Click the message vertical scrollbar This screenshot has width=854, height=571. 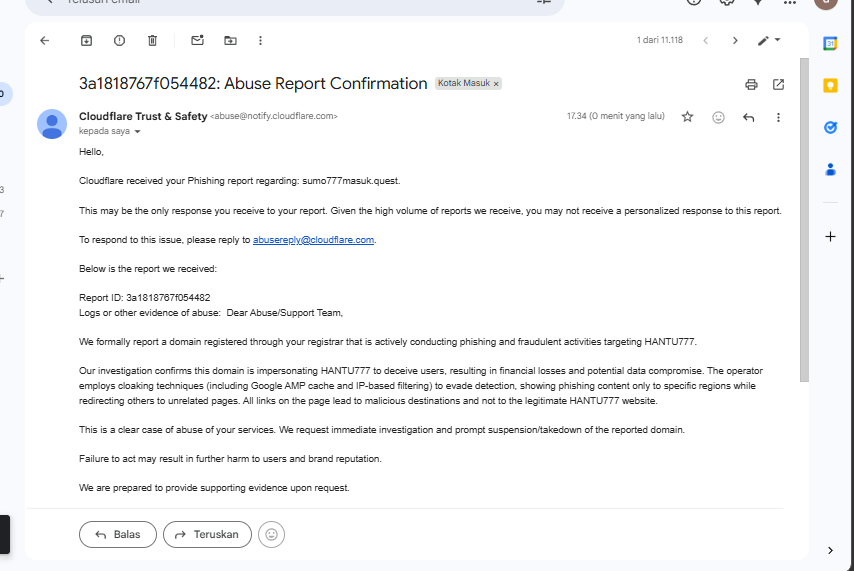point(804,220)
